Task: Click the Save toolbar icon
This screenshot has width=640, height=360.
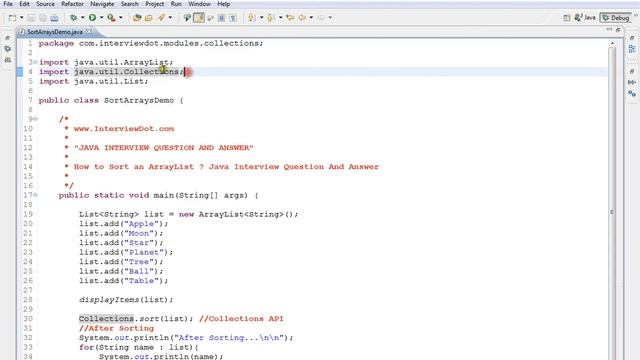Action: [31, 18]
